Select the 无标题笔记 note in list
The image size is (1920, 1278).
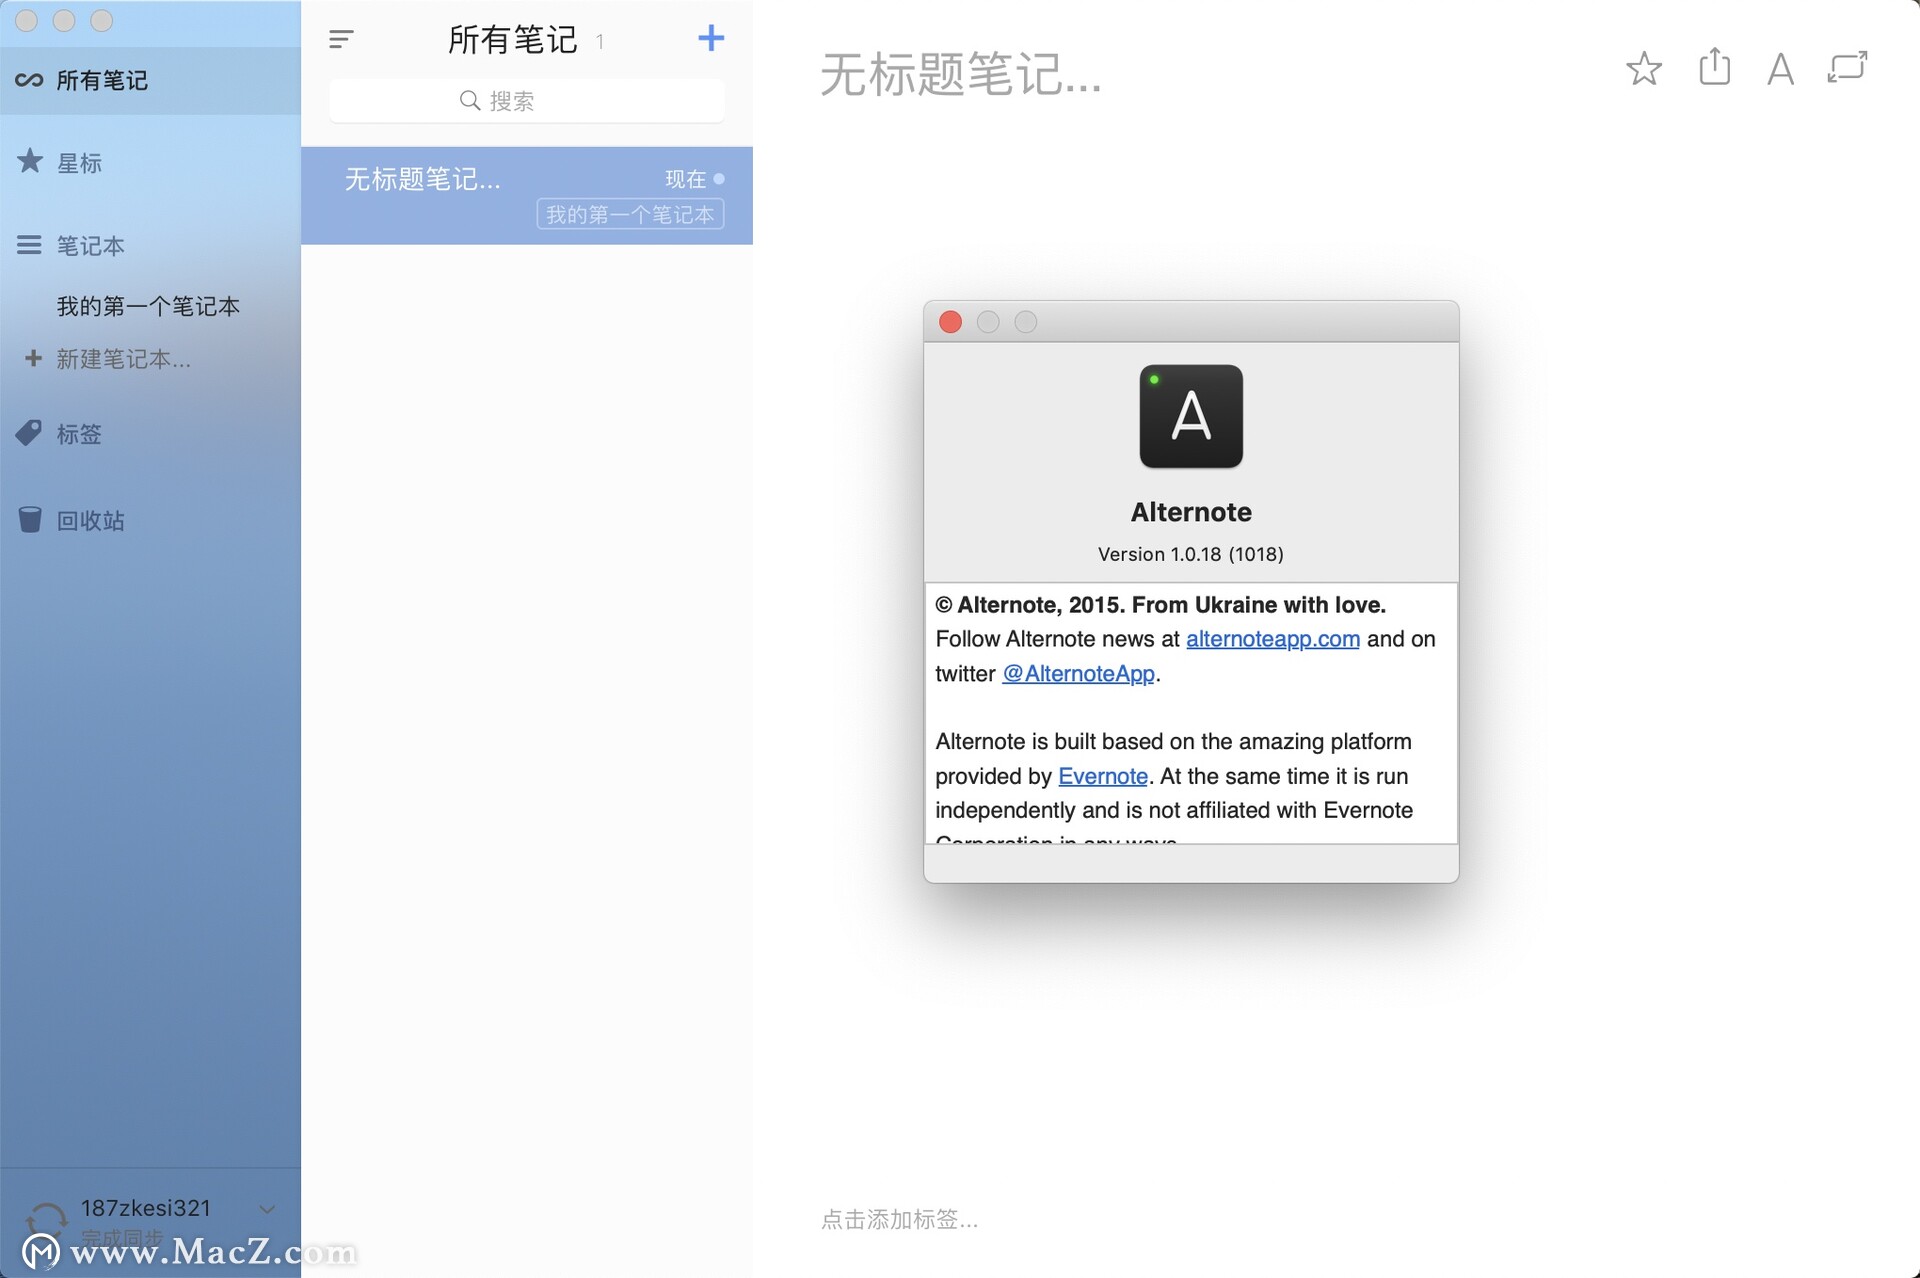coord(526,196)
